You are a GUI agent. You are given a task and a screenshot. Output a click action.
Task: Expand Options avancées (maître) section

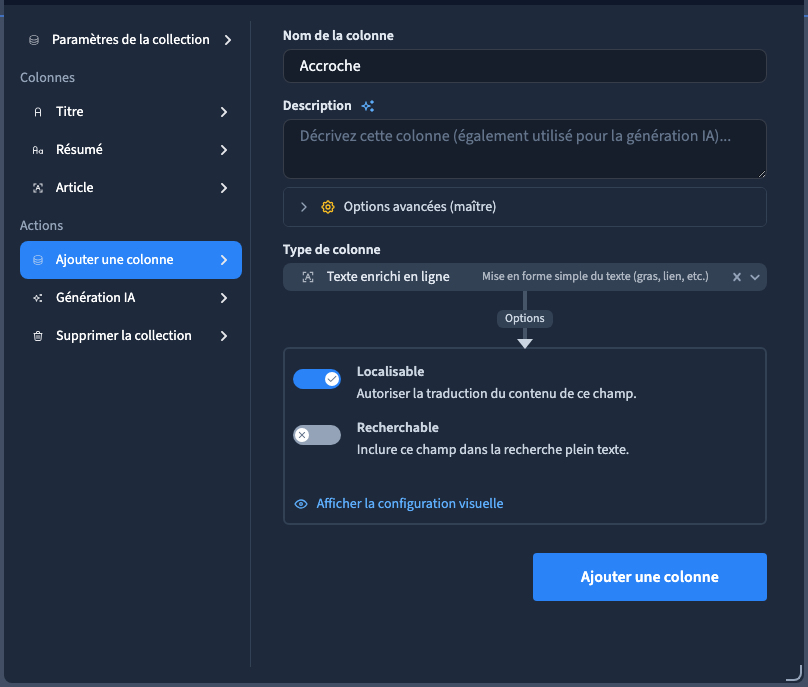525,207
